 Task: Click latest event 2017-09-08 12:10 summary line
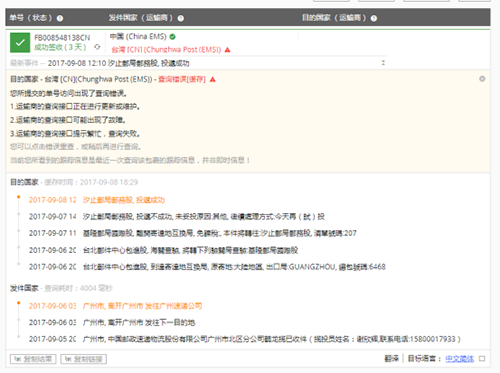[x=118, y=63]
